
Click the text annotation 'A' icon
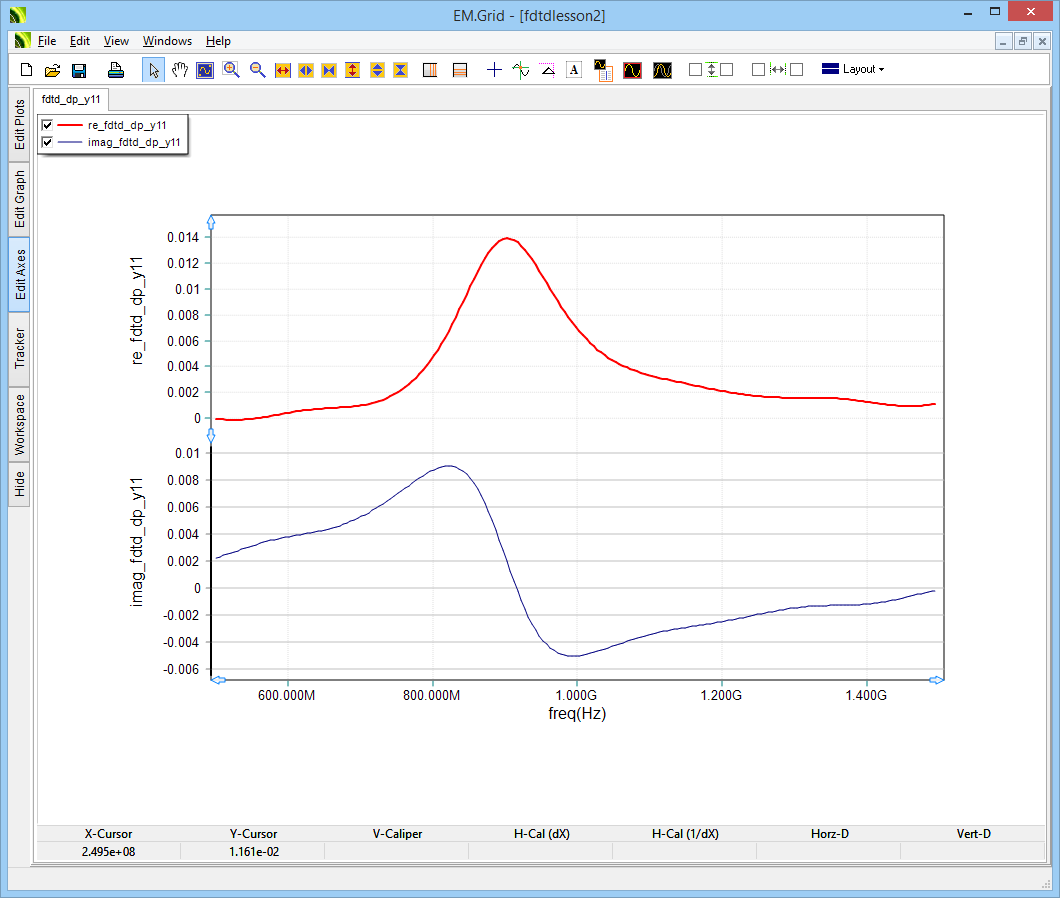pyautogui.click(x=574, y=70)
